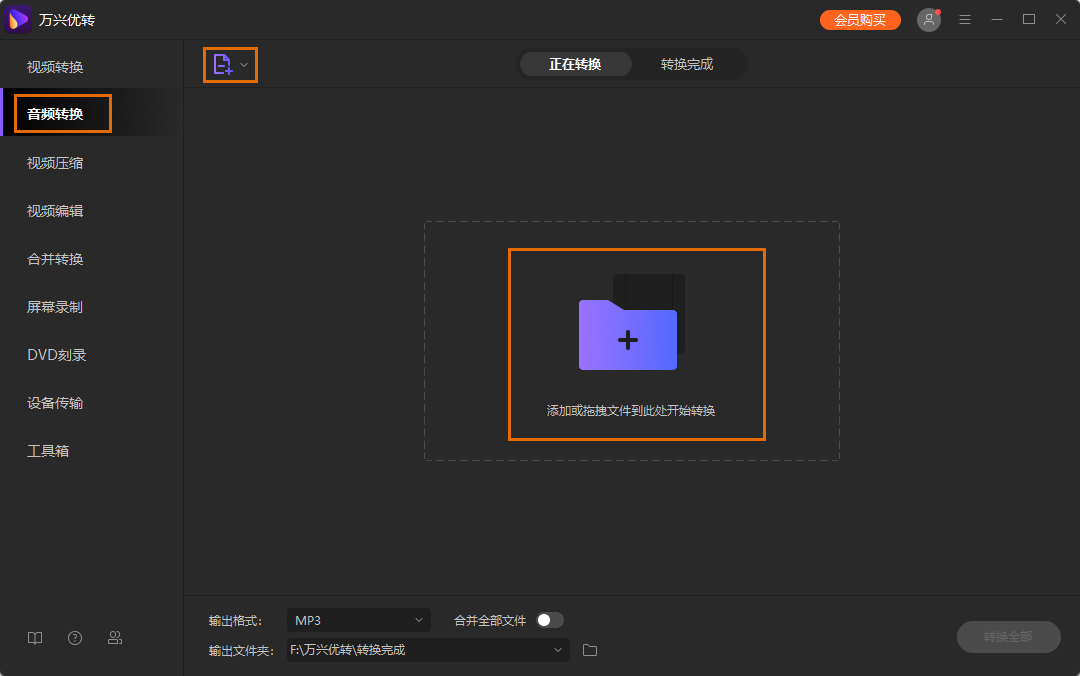Open the add-file dropdown arrow in toolbar

241,64
